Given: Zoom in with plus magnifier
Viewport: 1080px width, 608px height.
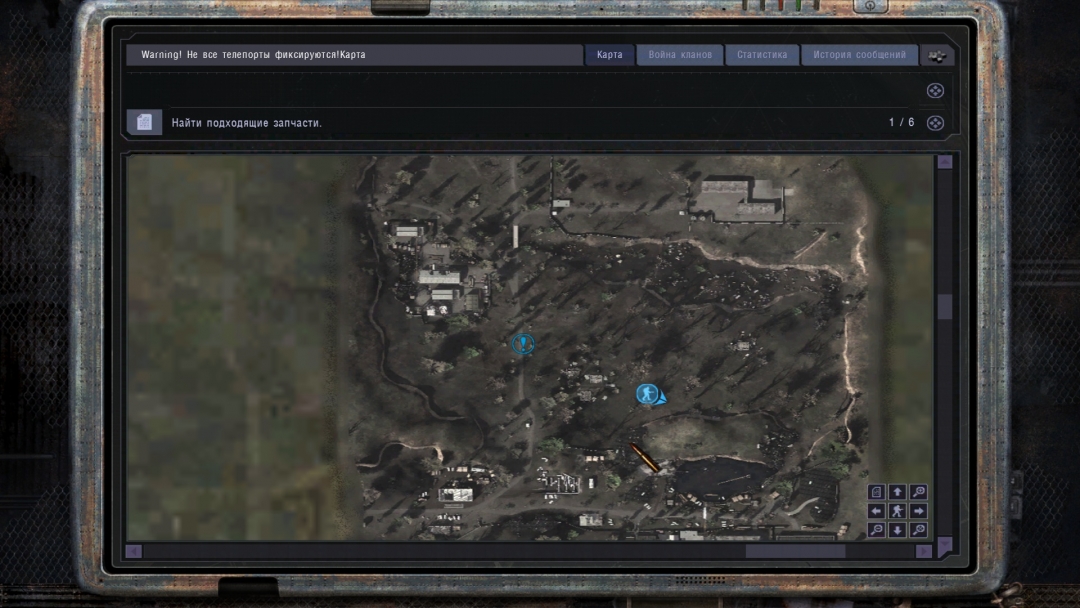Looking at the screenshot, I should click(x=918, y=492).
